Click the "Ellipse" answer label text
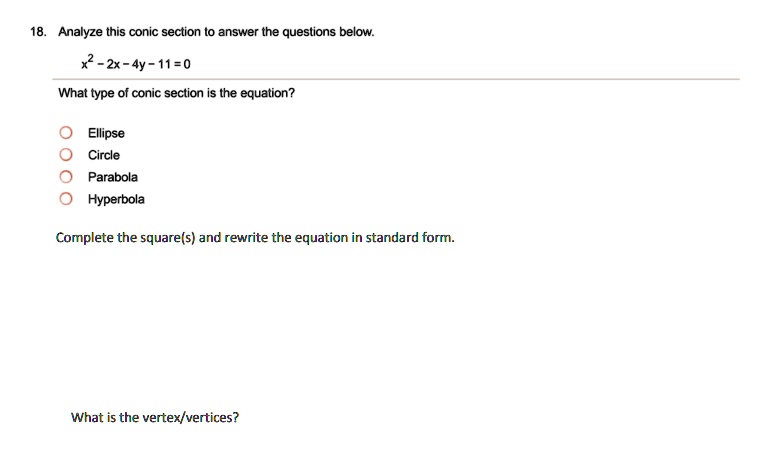Viewport: 780px width, 471px height. [106, 133]
